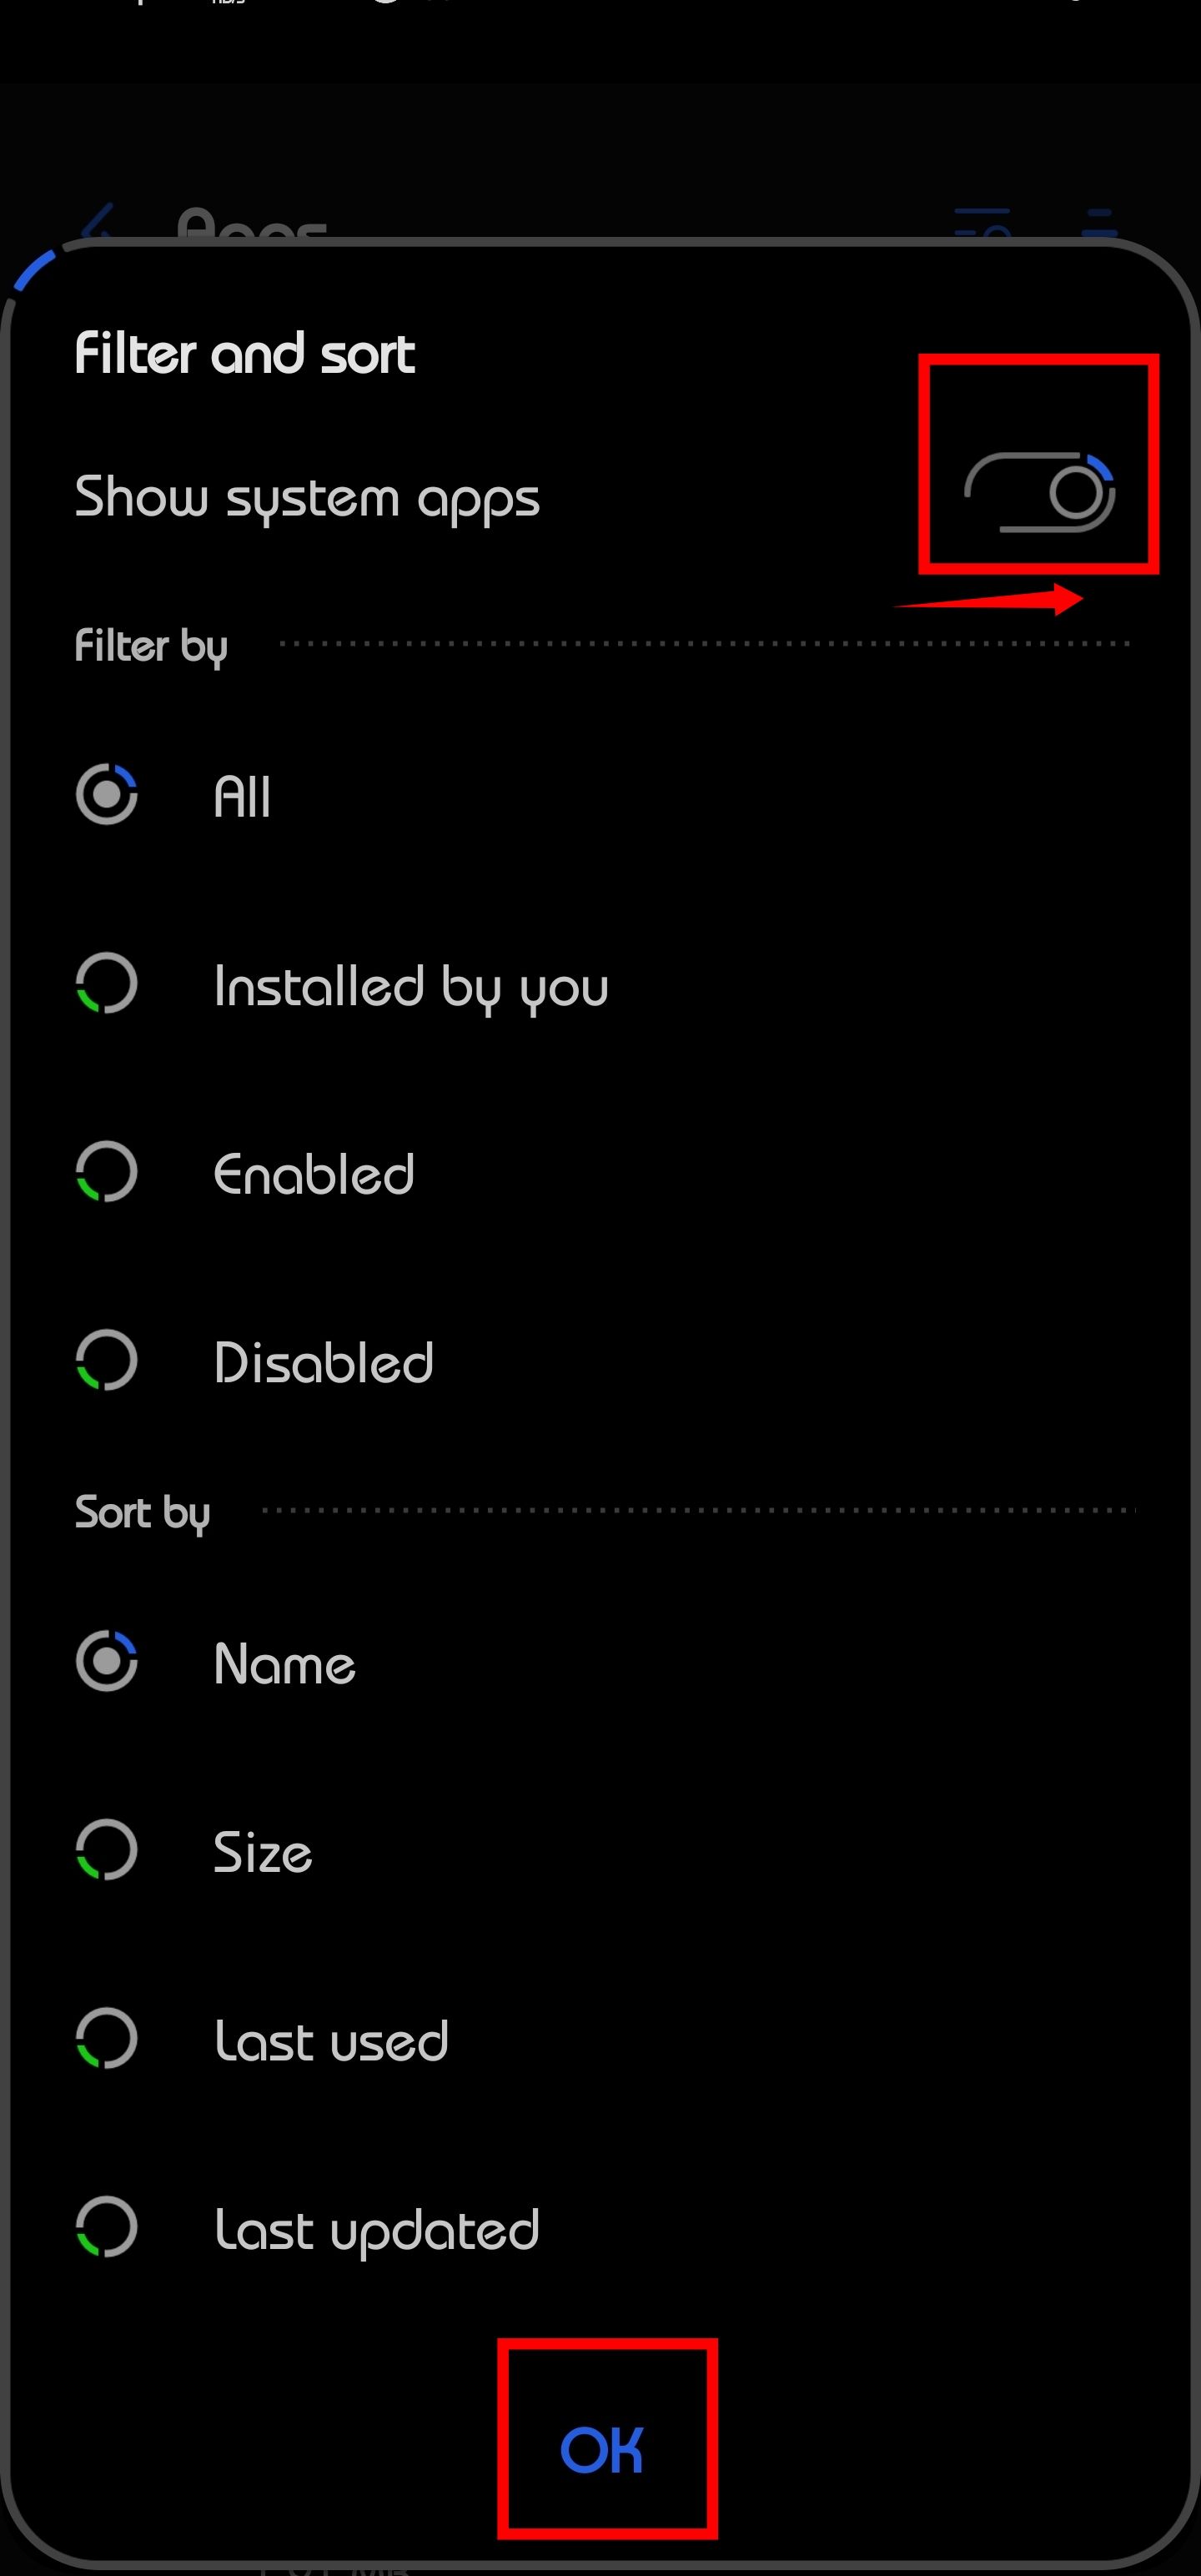Click the Filter by section header
Screen dimensions: 1201x2576
[x=151, y=646]
